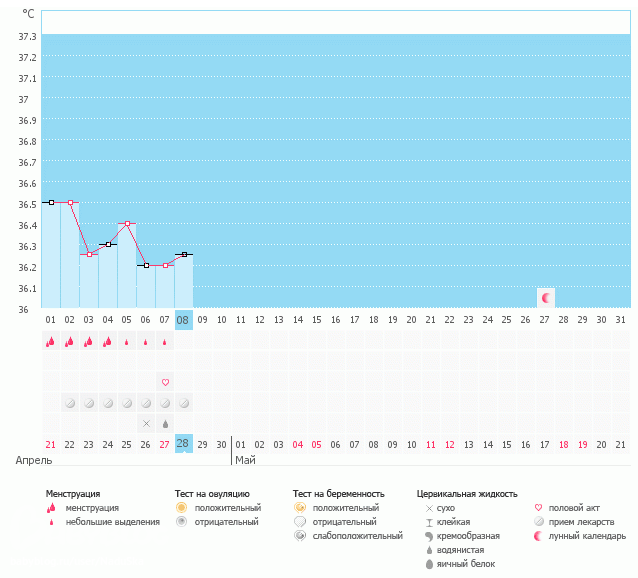Click the кремообразная cervical fluid legend icon
This screenshot has width=638, height=578.
tap(428, 536)
